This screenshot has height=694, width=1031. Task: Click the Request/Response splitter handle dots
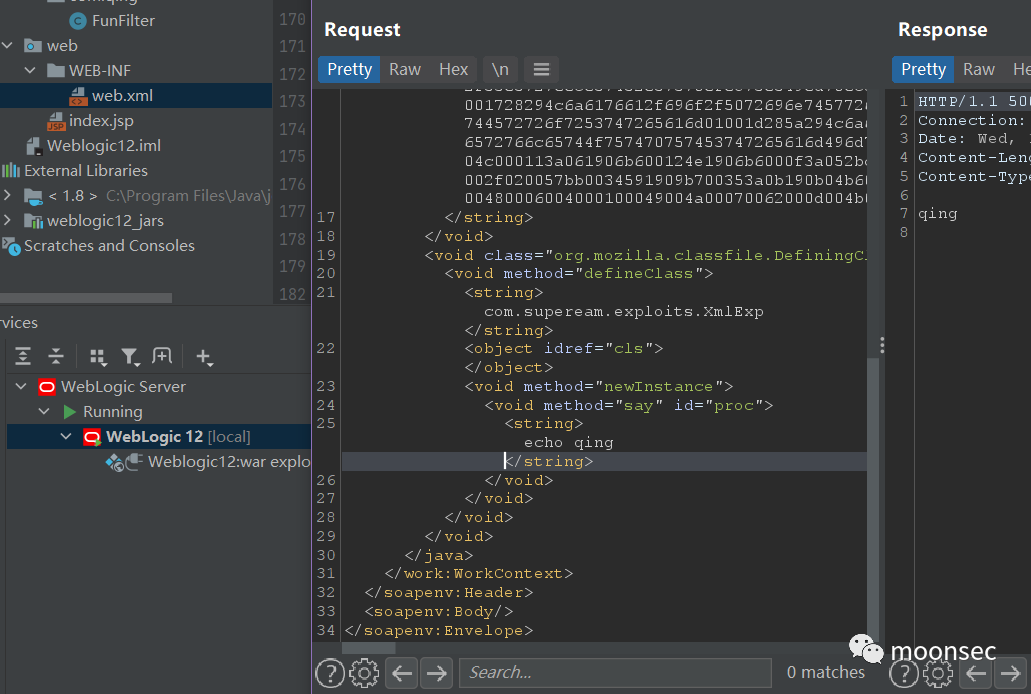pyautogui.click(x=882, y=345)
